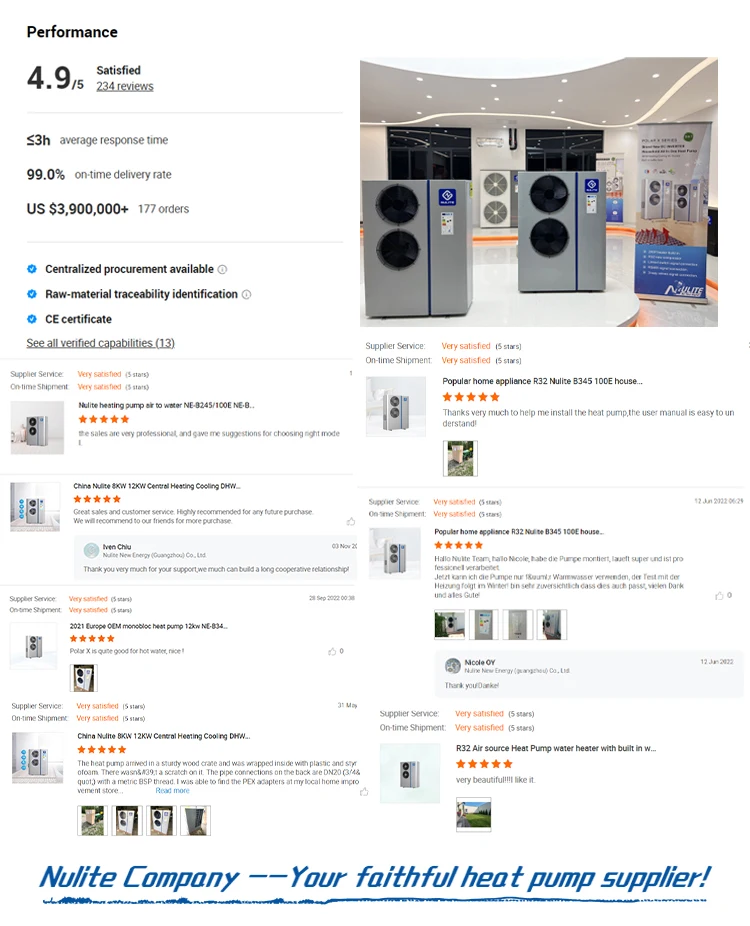Open the 234 reviews link
The width and height of the screenshot is (750, 926).
pos(125,86)
